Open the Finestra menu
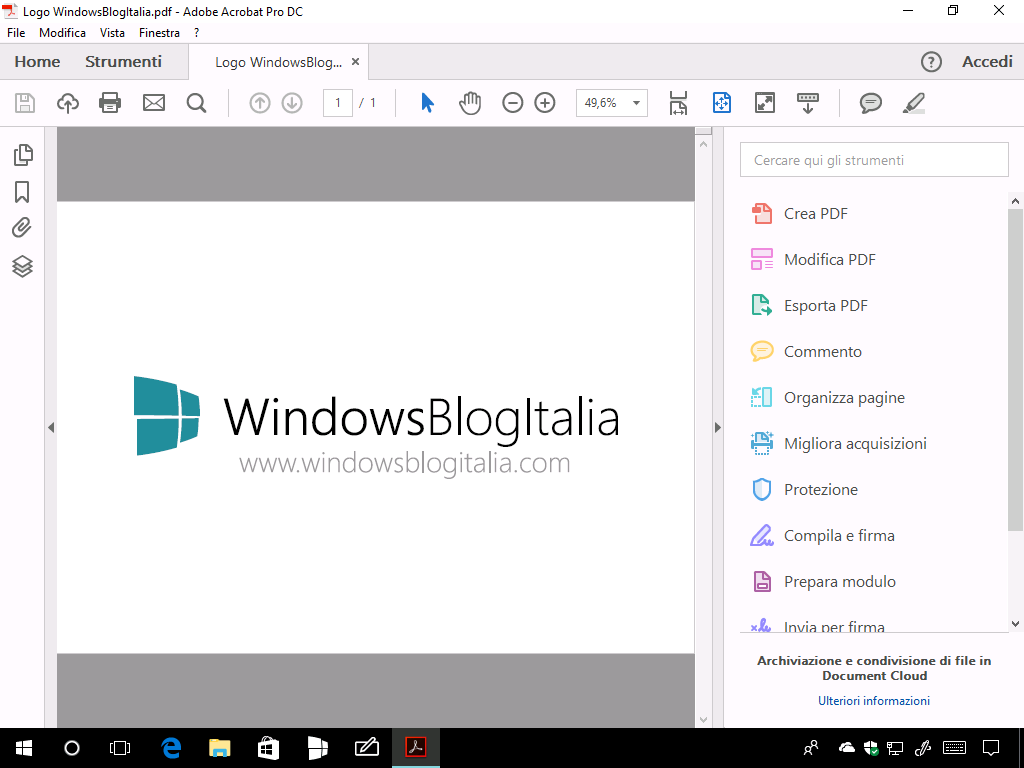 [159, 33]
